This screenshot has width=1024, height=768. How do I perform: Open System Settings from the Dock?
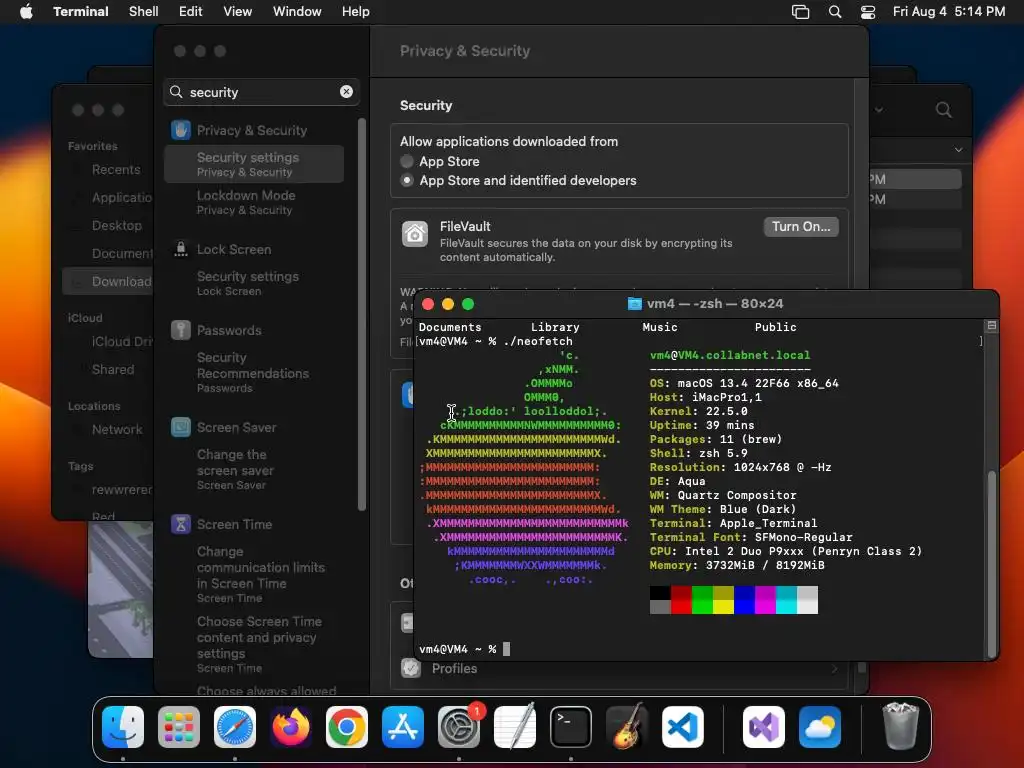pyautogui.click(x=459, y=727)
